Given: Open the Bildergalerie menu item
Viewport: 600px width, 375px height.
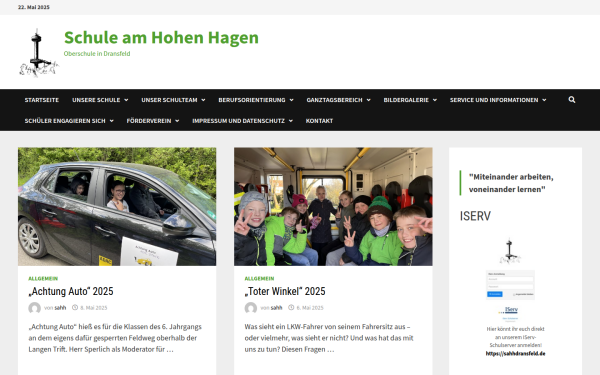Looking at the screenshot, I should pos(406,100).
